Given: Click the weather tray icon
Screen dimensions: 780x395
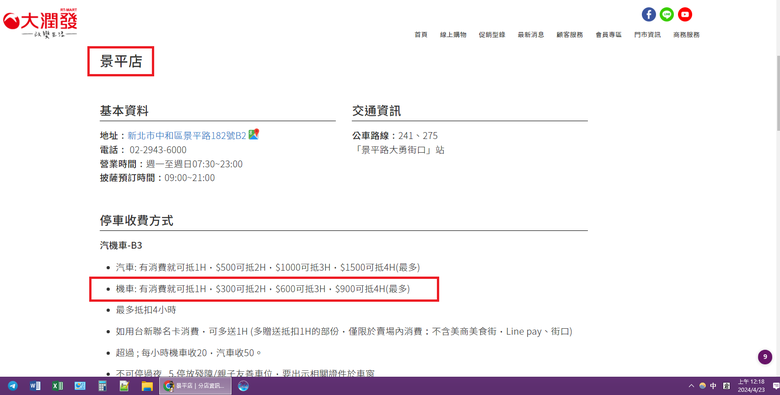Looking at the screenshot, I should tap(702, 386).
